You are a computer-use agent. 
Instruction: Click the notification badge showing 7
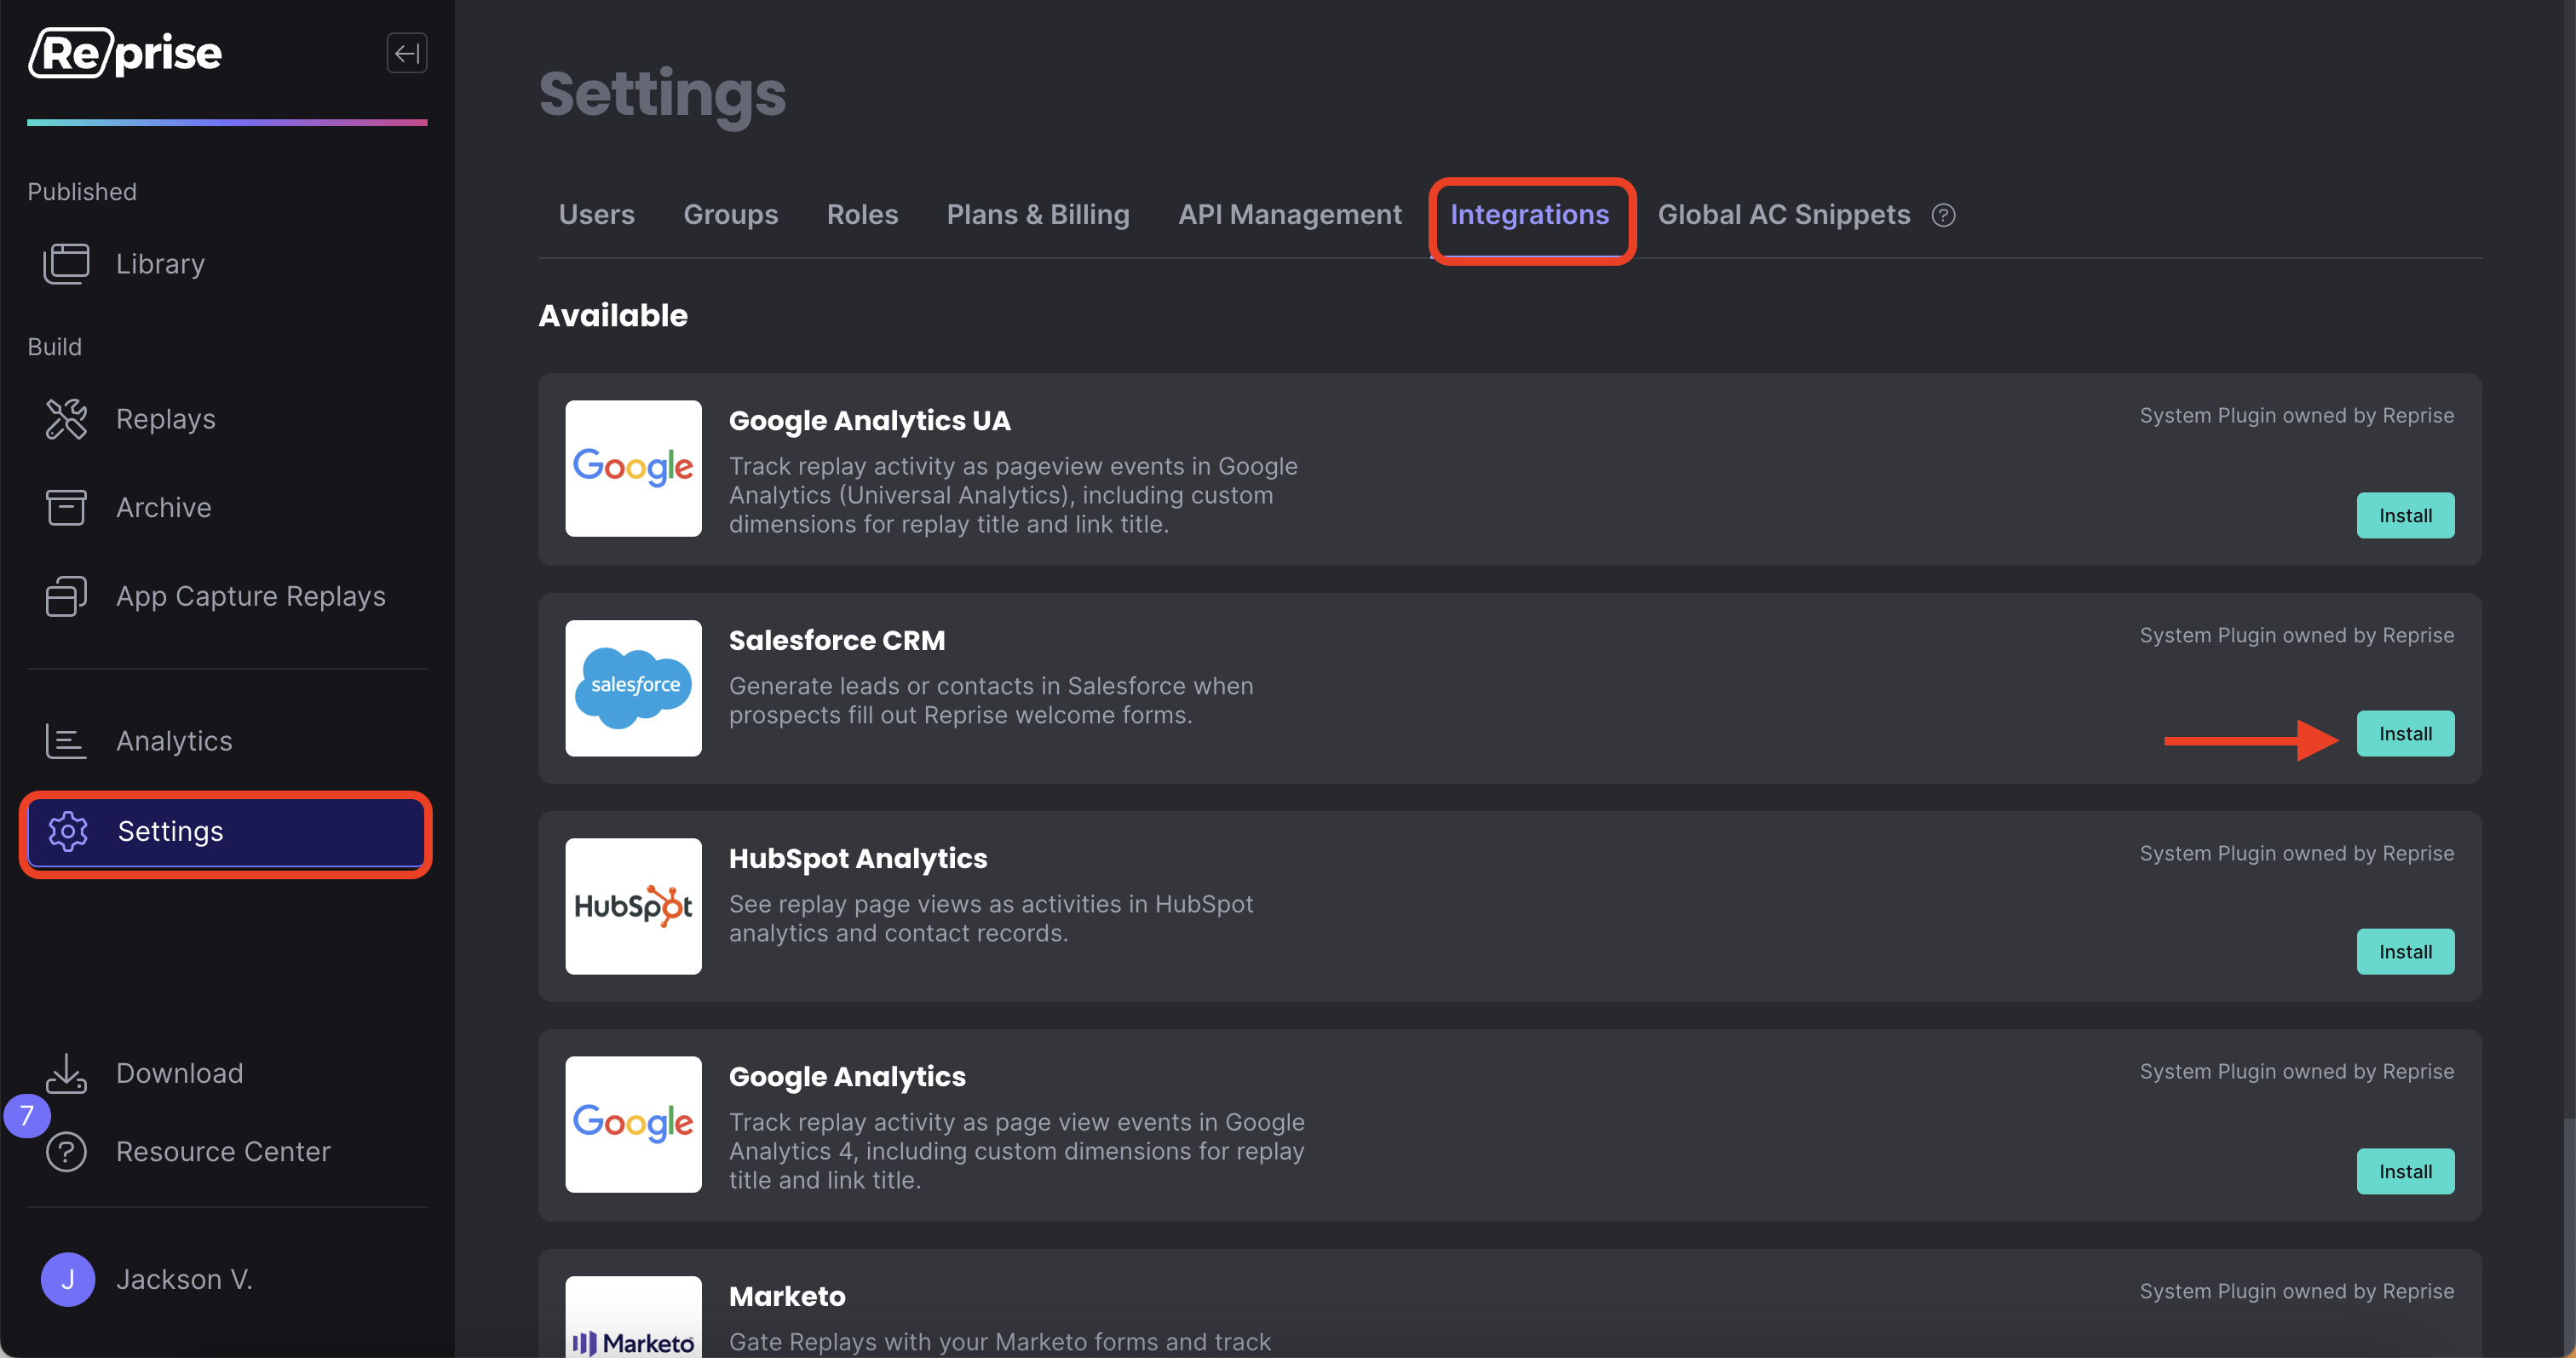[x=27, y=1116]
